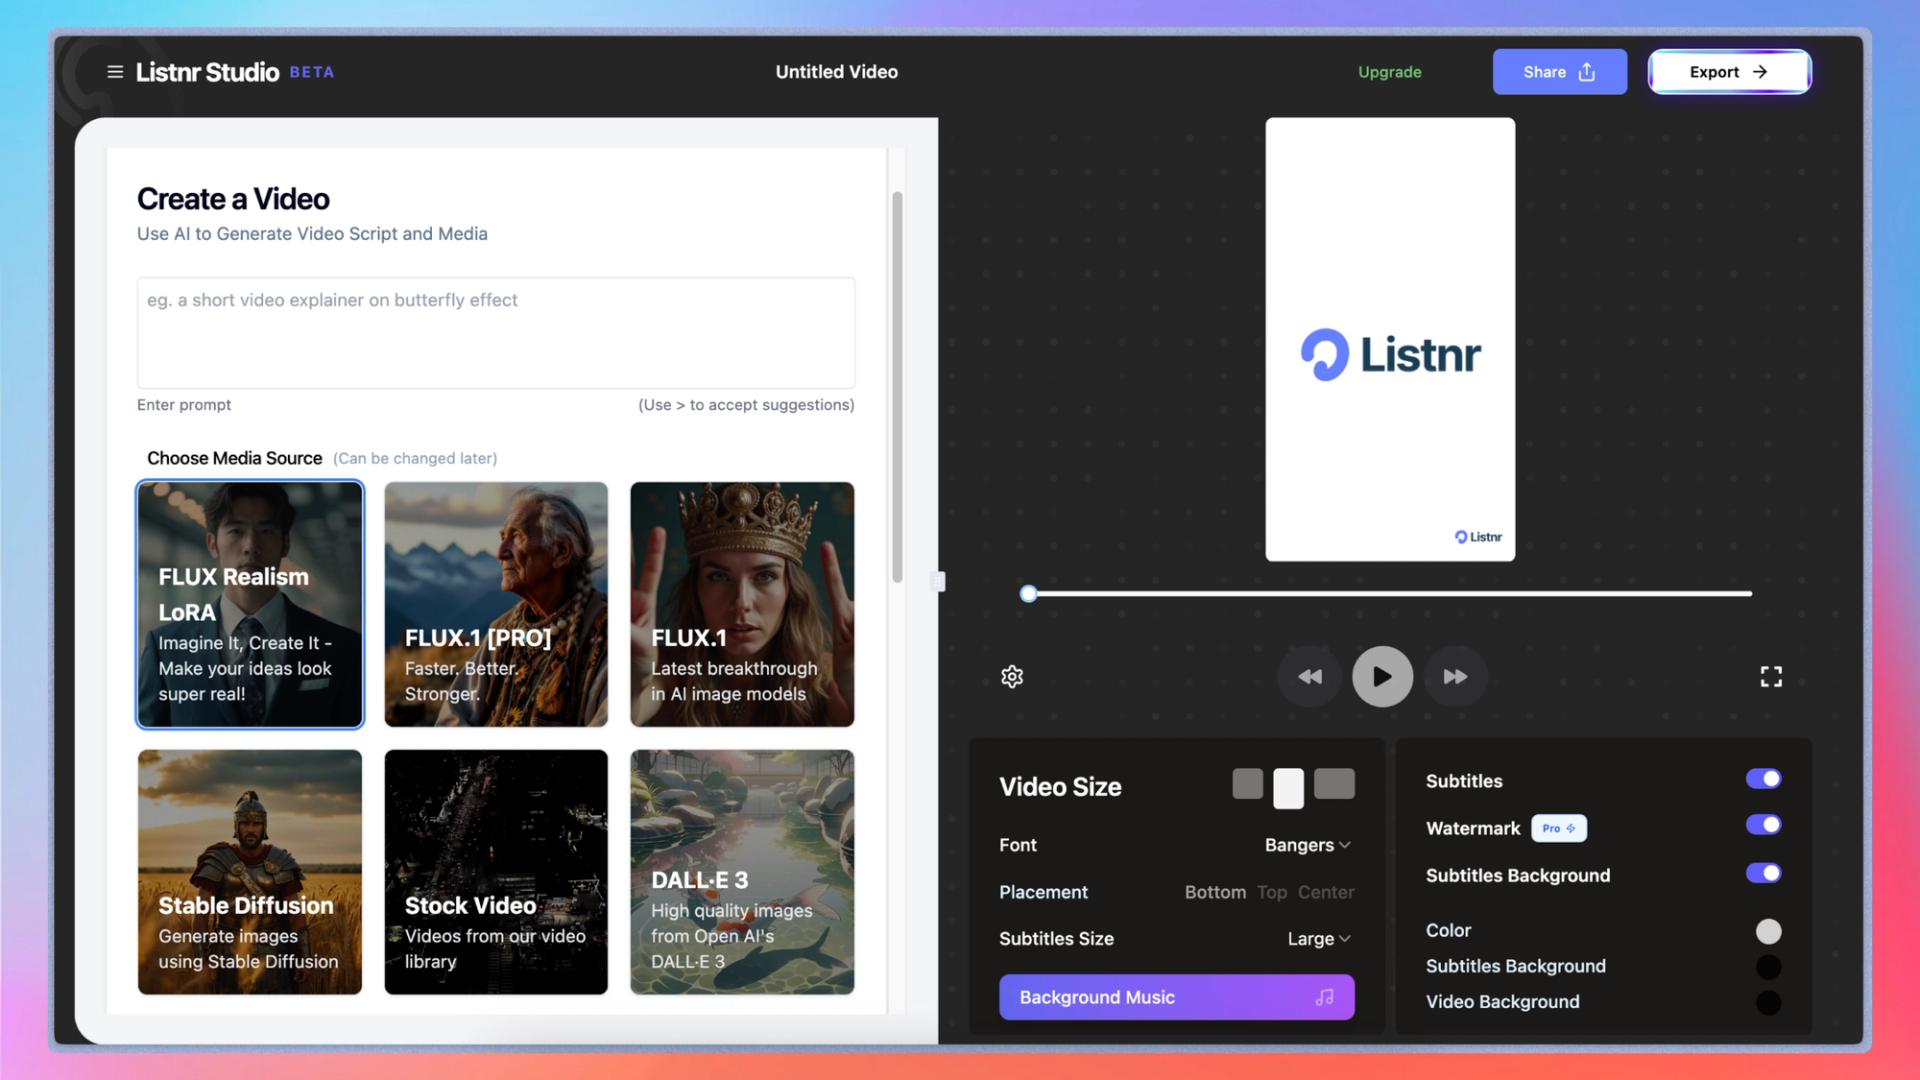Turn off Subtitles Background switch
Screen dimensions: 1920x1080
1763,873
